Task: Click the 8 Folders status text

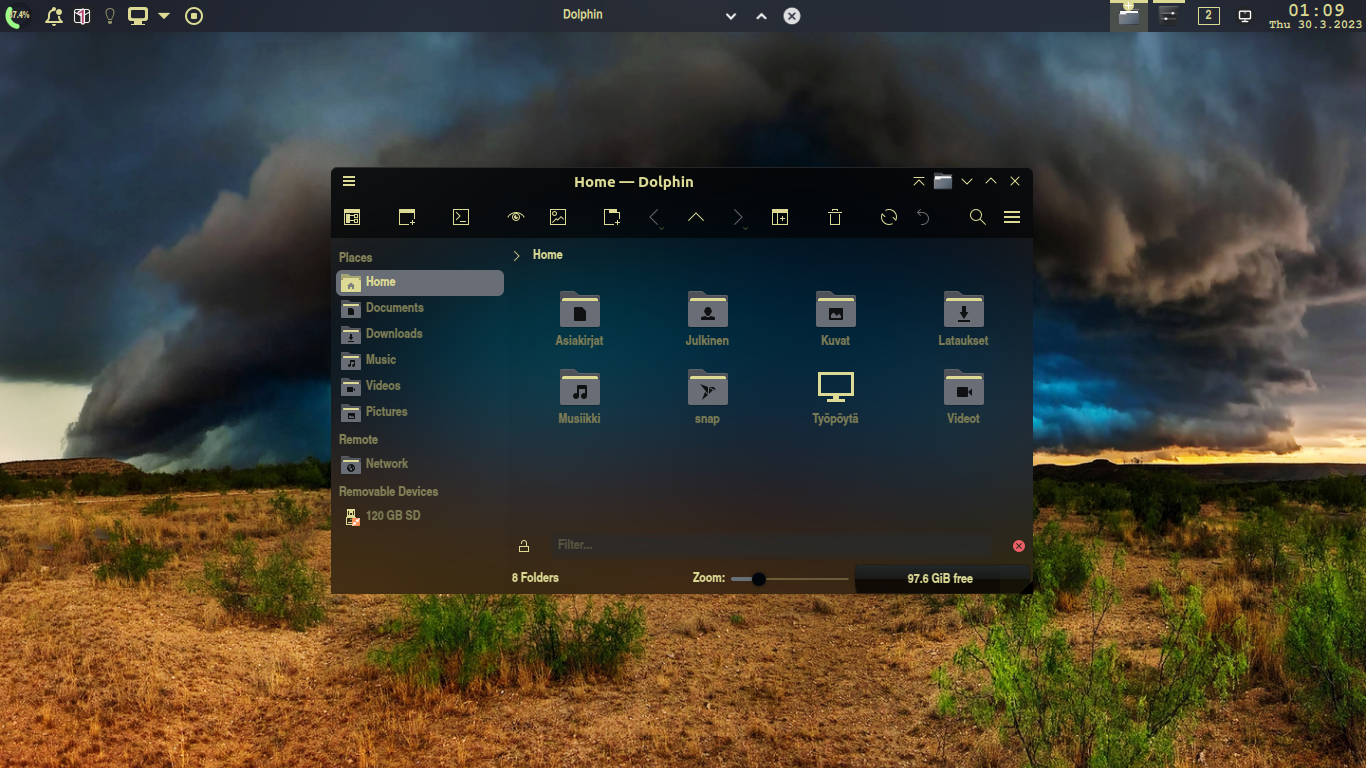Action: [535, 578]
